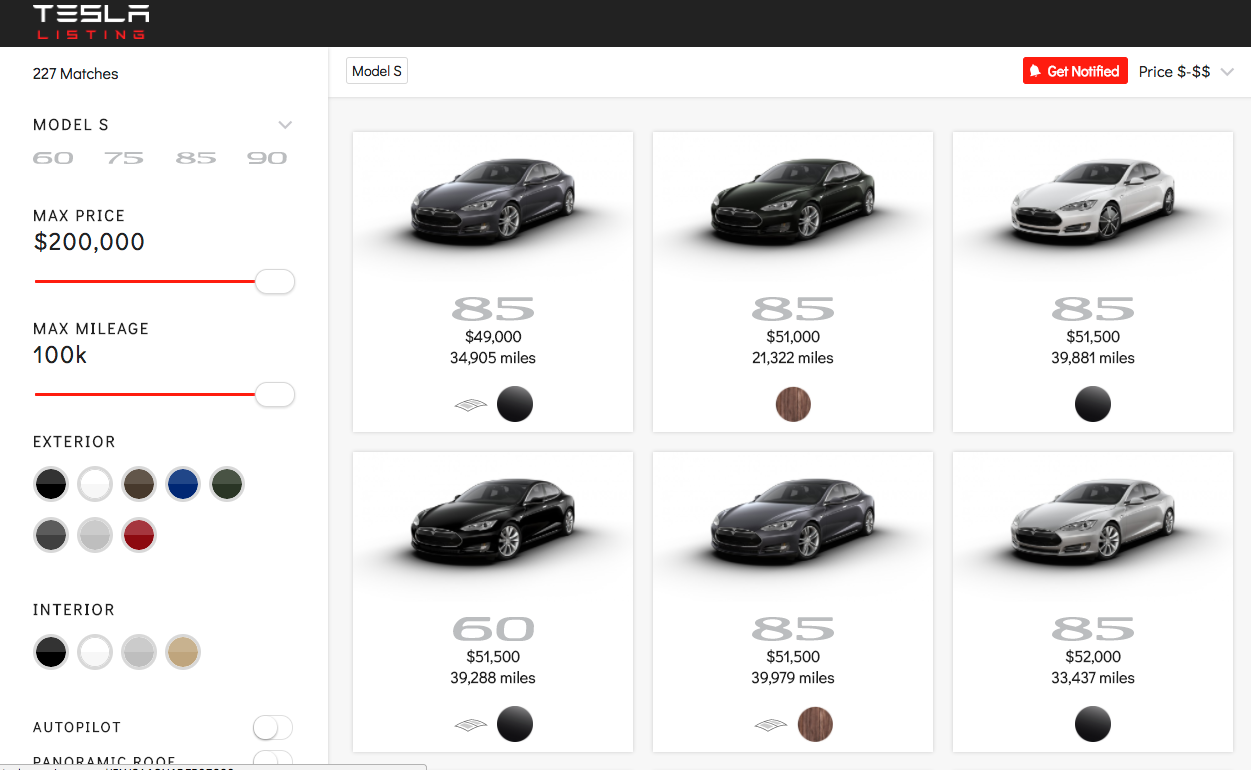
Task: Click the panoramic roof icon on the $49,000 listing
Action: [x=469, y=404]
